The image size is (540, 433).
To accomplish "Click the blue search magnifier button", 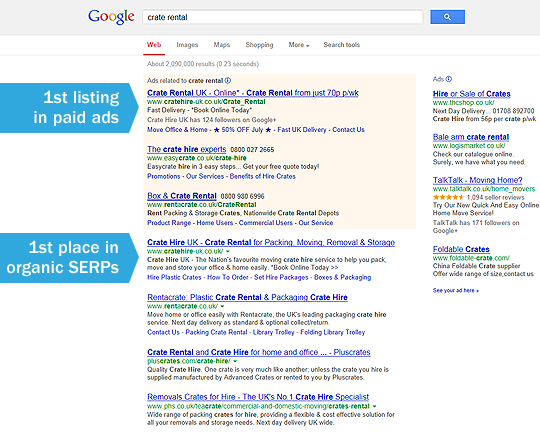I will click(447, 17).
